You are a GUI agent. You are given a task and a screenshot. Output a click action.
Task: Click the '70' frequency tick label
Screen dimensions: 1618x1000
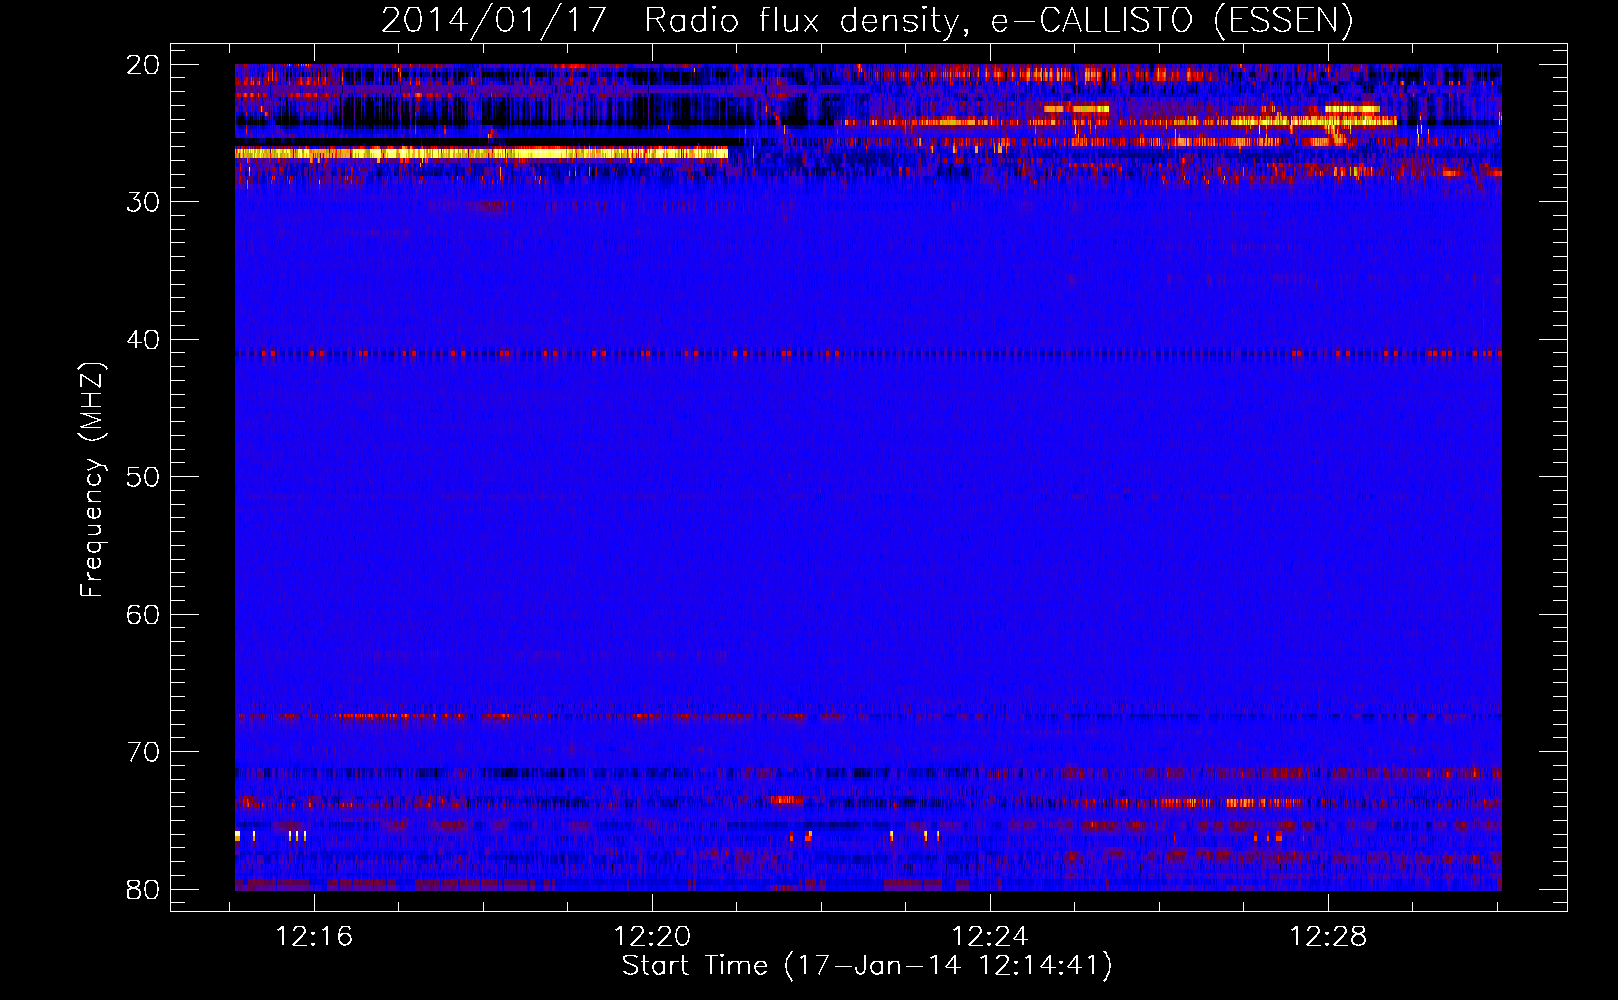point(144,752)
